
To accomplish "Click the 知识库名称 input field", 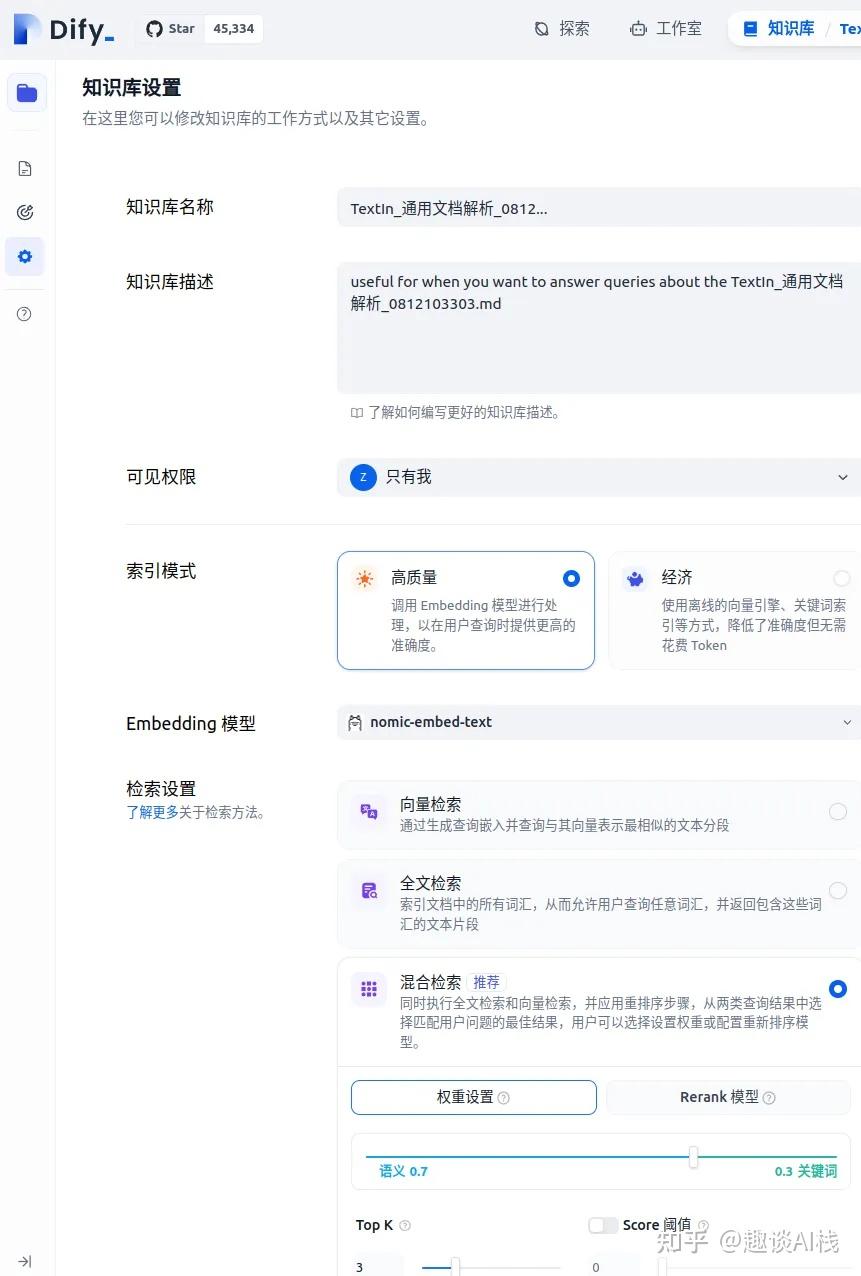I will [x=600, y=208].
